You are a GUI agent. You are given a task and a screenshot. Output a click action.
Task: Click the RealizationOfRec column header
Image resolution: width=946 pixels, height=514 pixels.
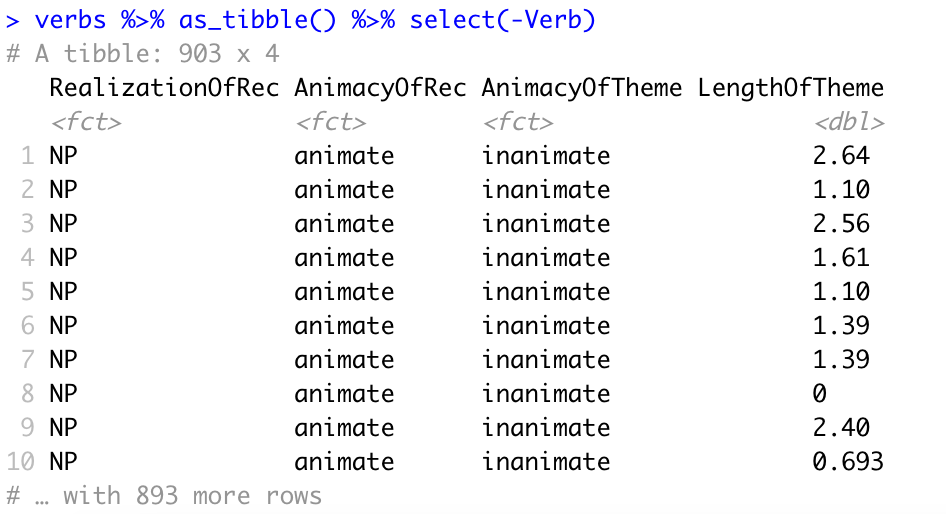(166, 88)
